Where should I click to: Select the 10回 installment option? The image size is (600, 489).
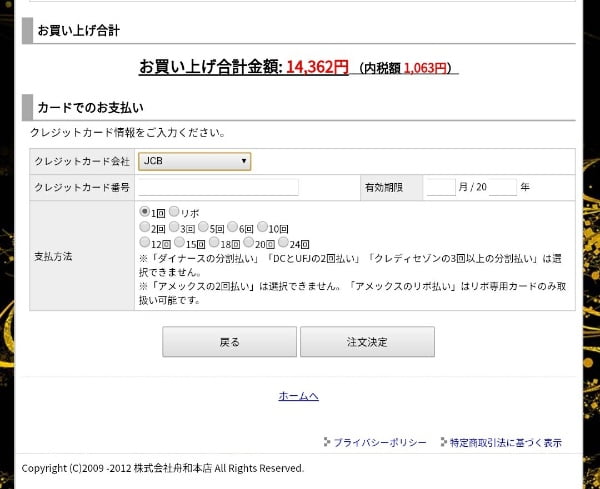262,227
